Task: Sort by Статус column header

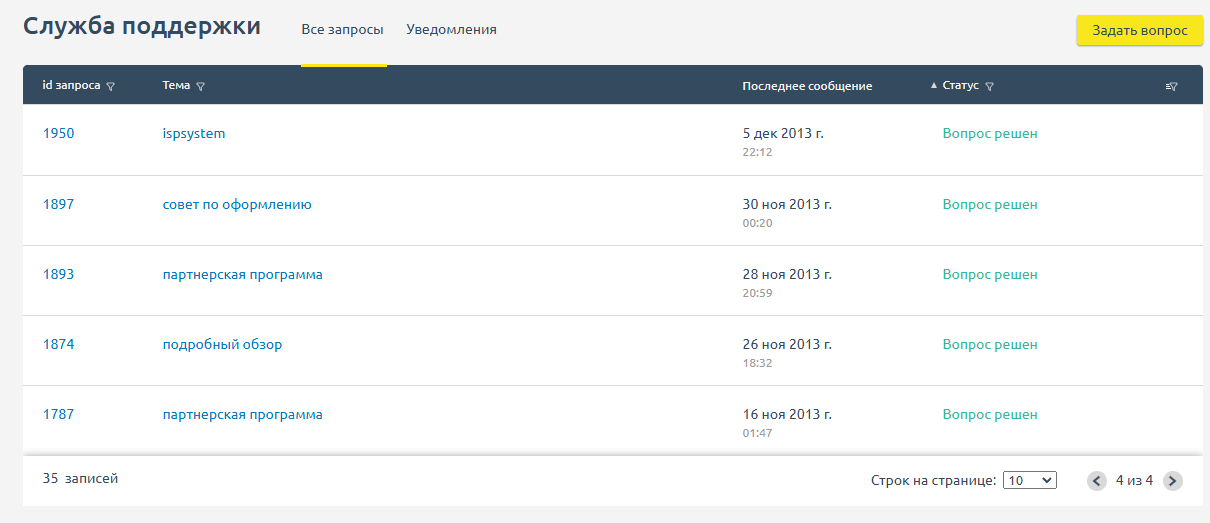Action: coord(960,86)
